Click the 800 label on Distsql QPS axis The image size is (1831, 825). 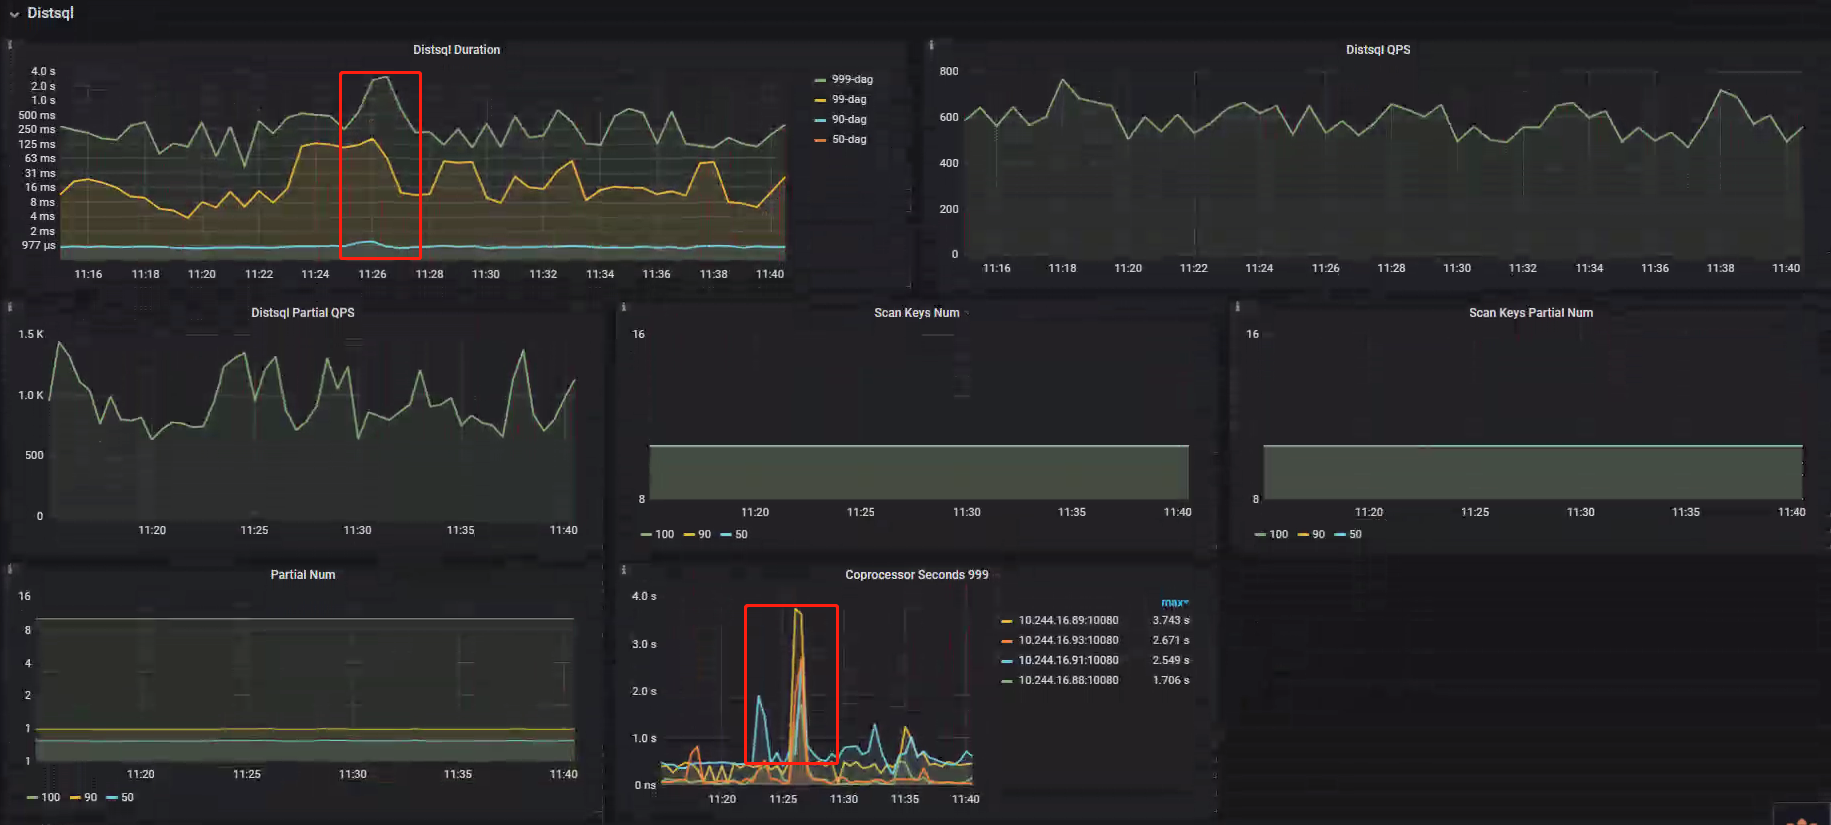click(949, 71)
